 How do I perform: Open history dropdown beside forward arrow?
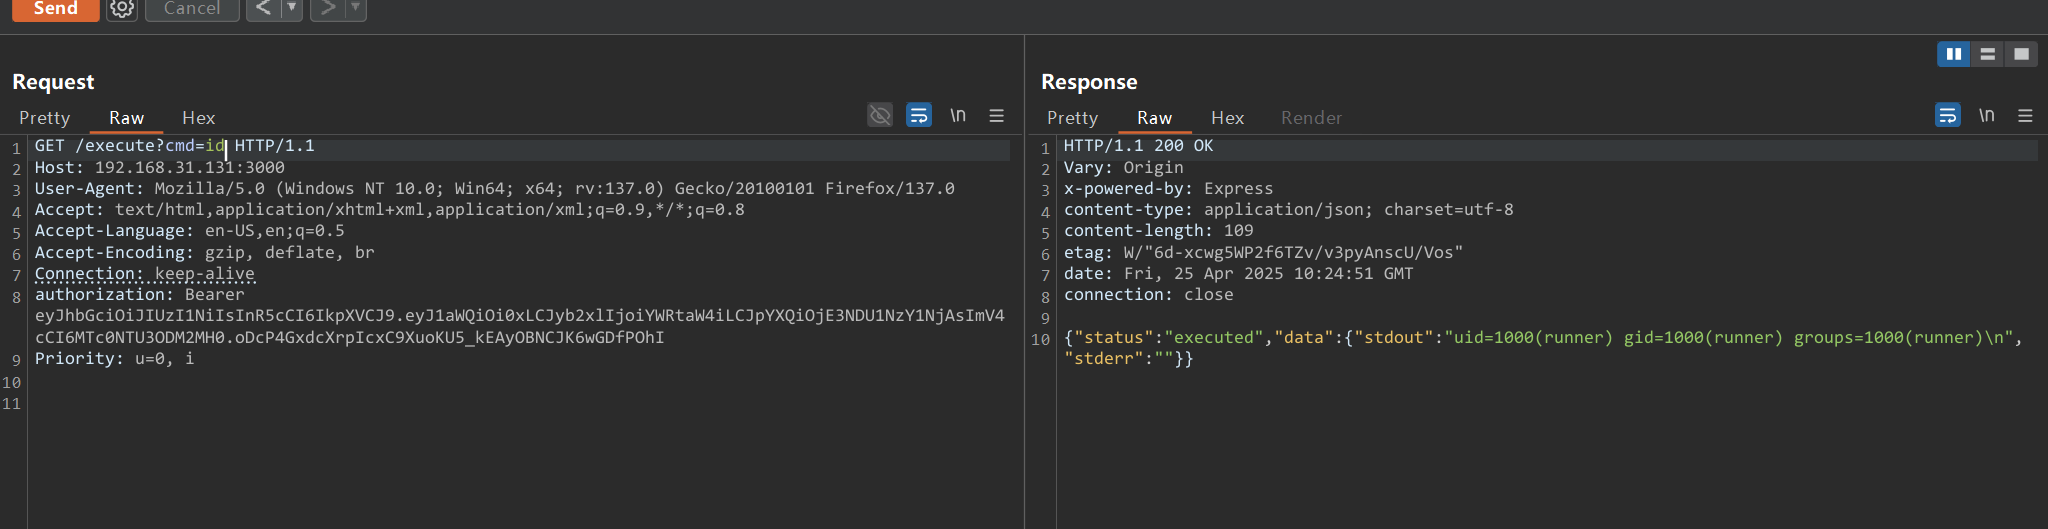[355, 9]
